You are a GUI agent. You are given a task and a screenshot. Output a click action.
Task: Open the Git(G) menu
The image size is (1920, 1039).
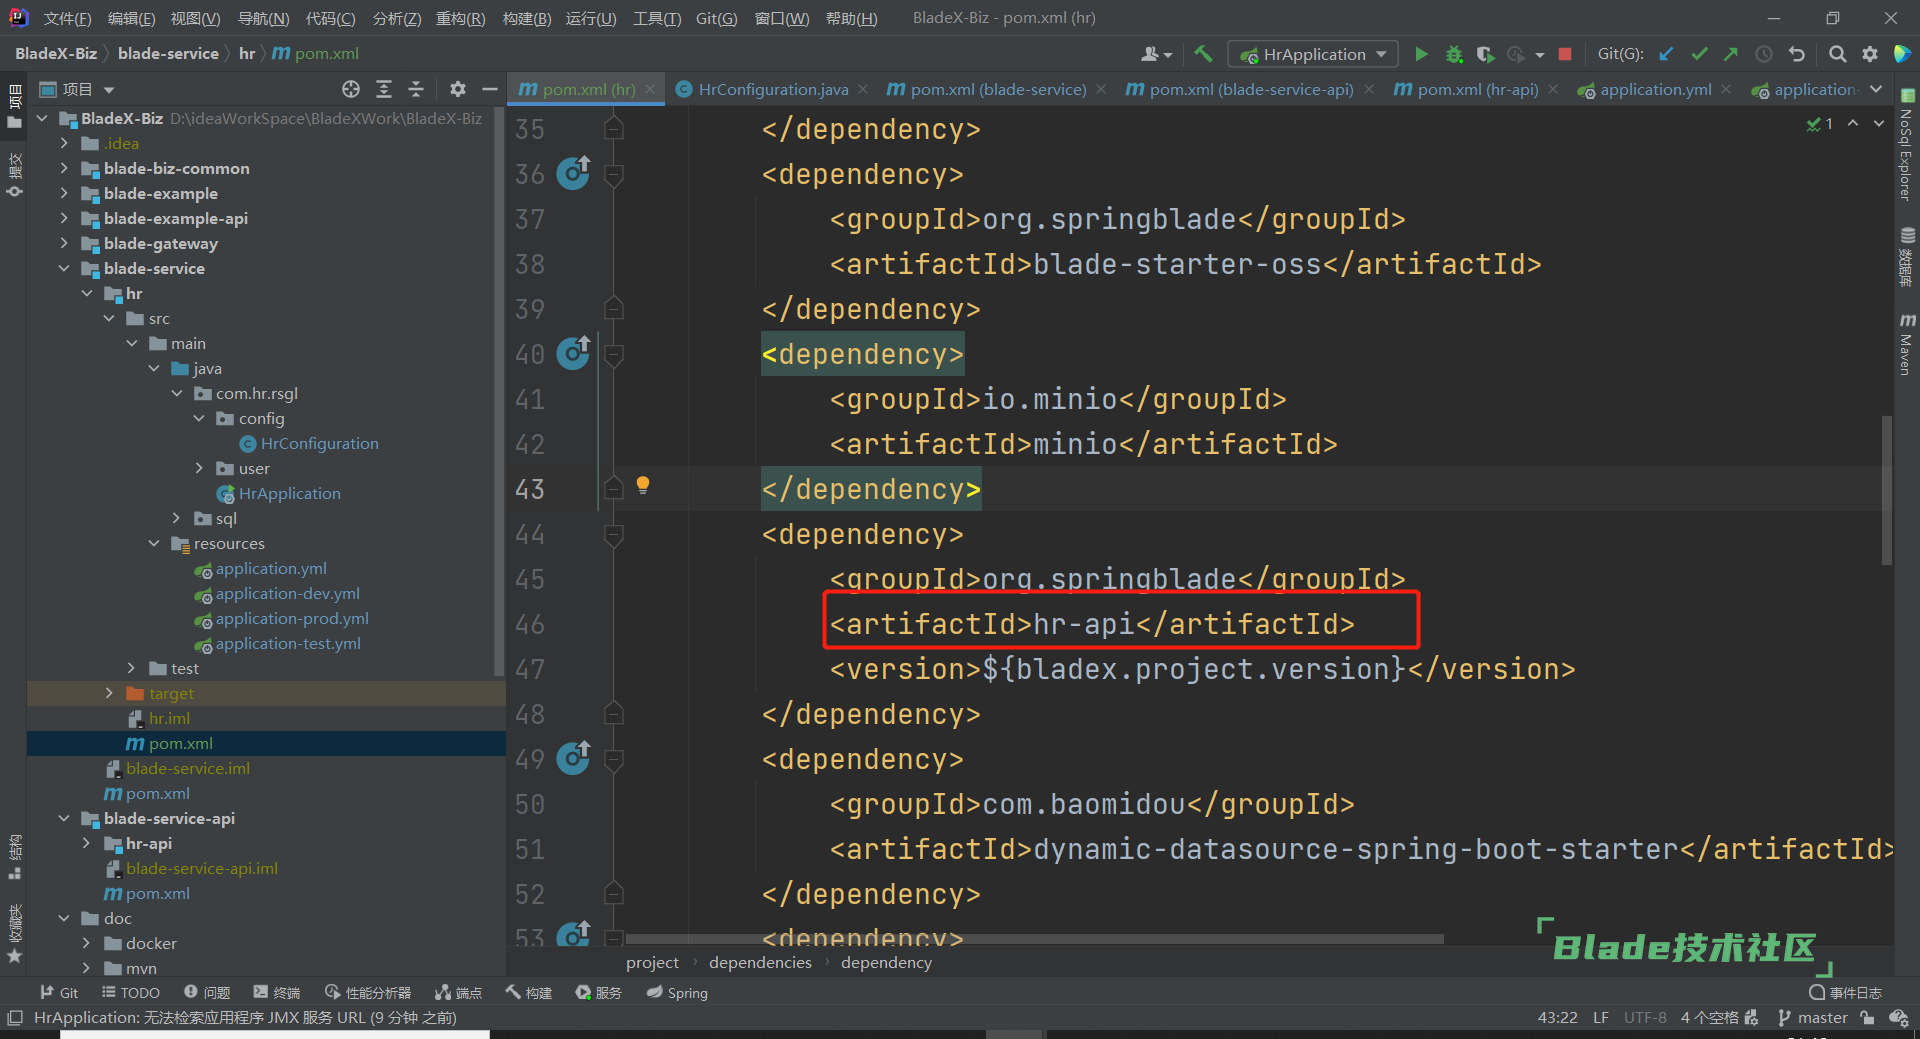[x=716, y=18]
